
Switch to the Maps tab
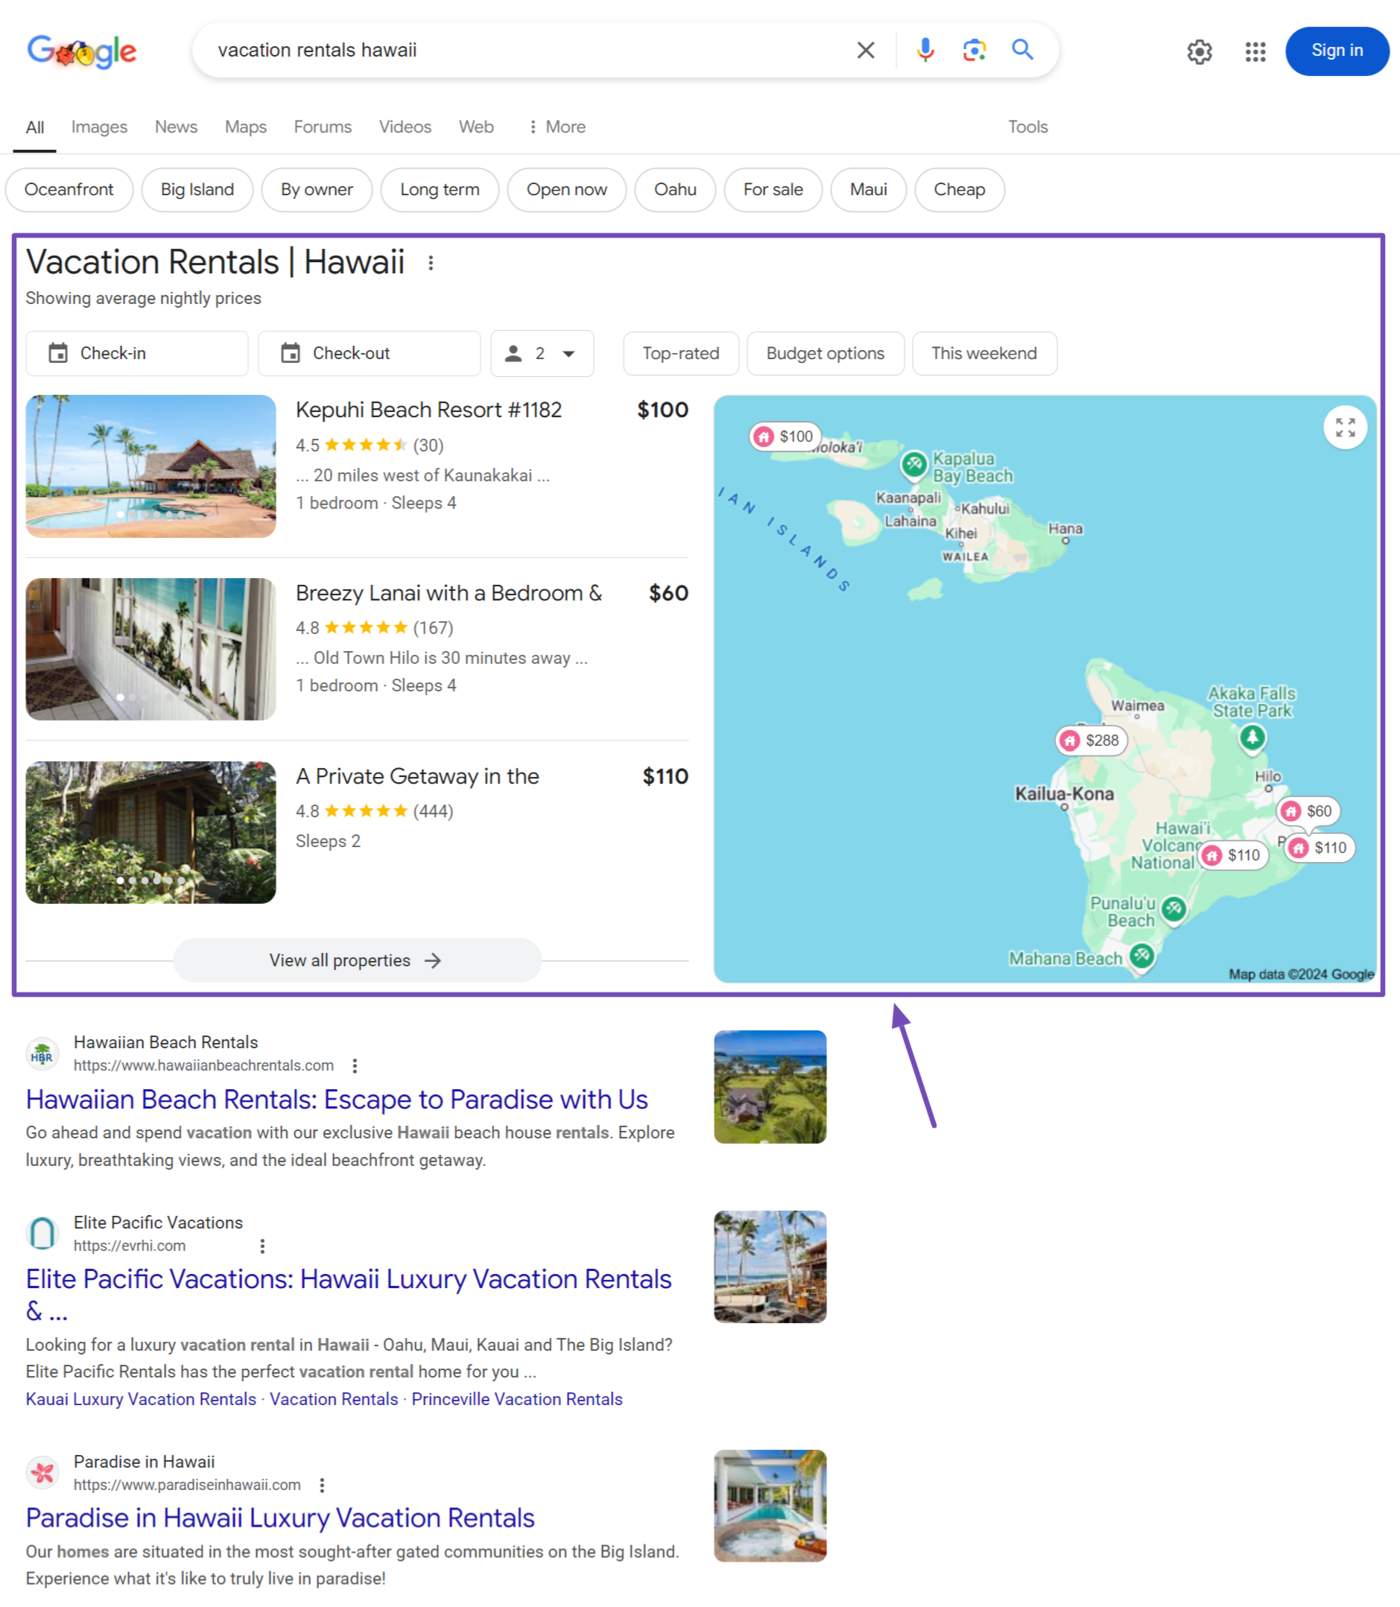click(246, 127)
